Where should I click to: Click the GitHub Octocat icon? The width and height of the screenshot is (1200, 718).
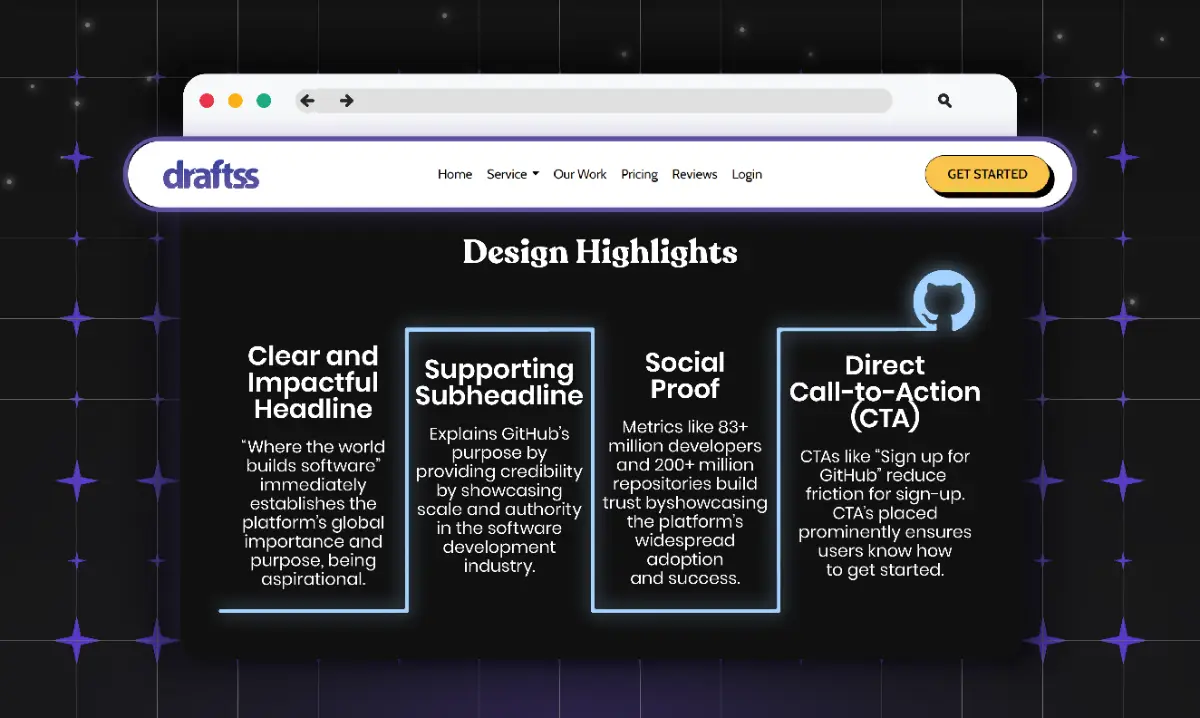(x=944, y=302)
